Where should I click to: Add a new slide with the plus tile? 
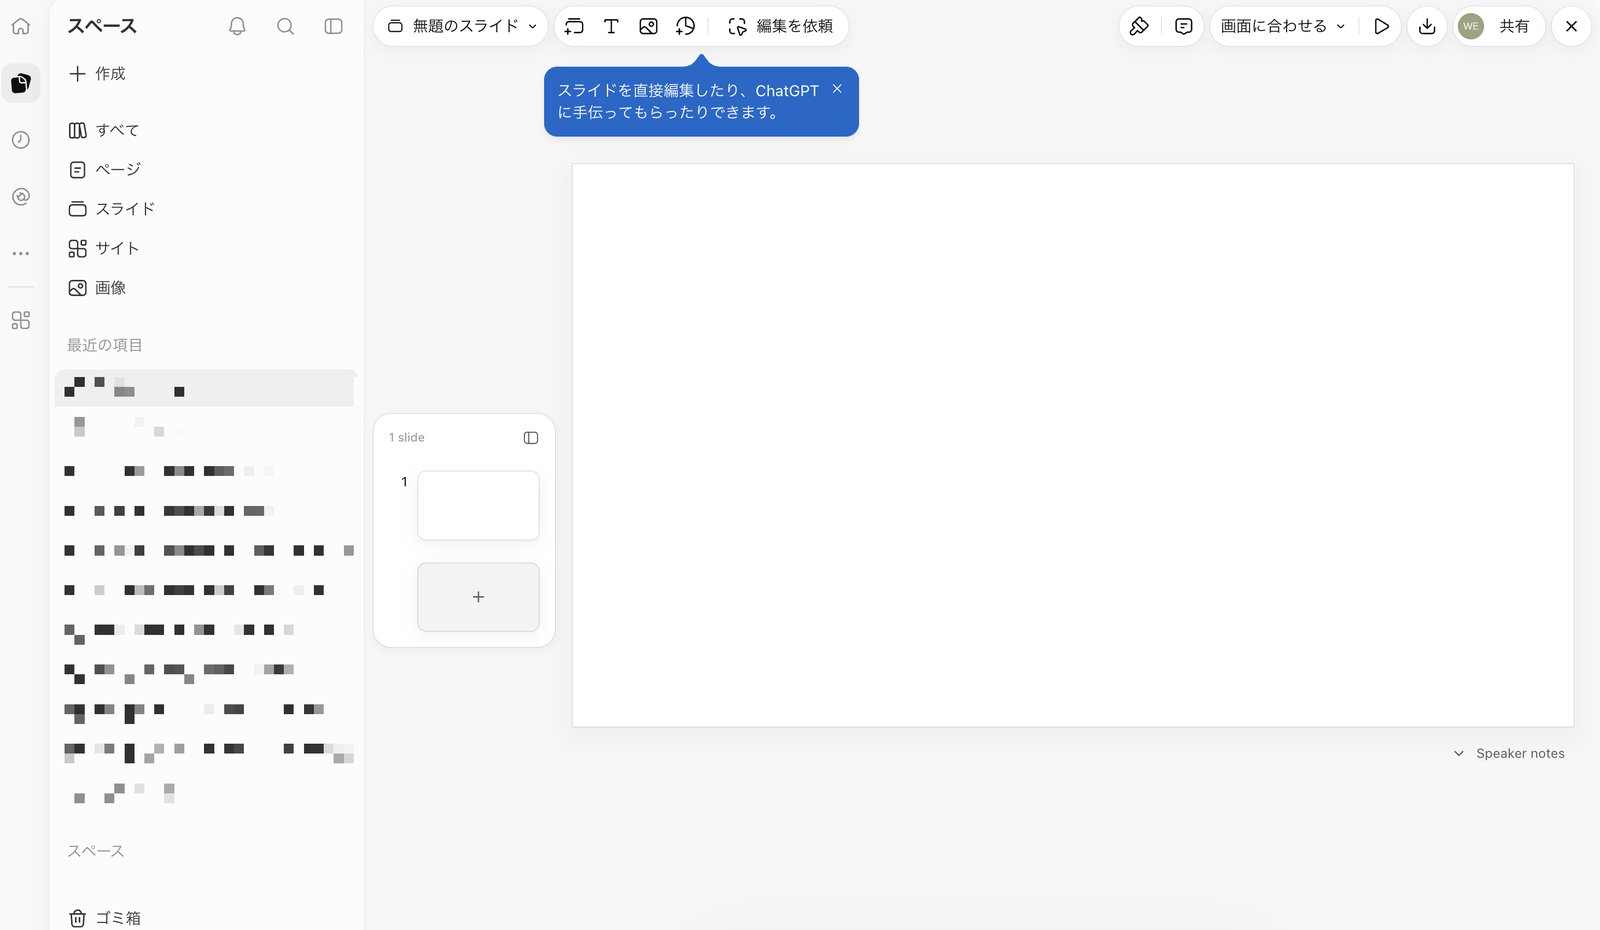coord(478,597)
